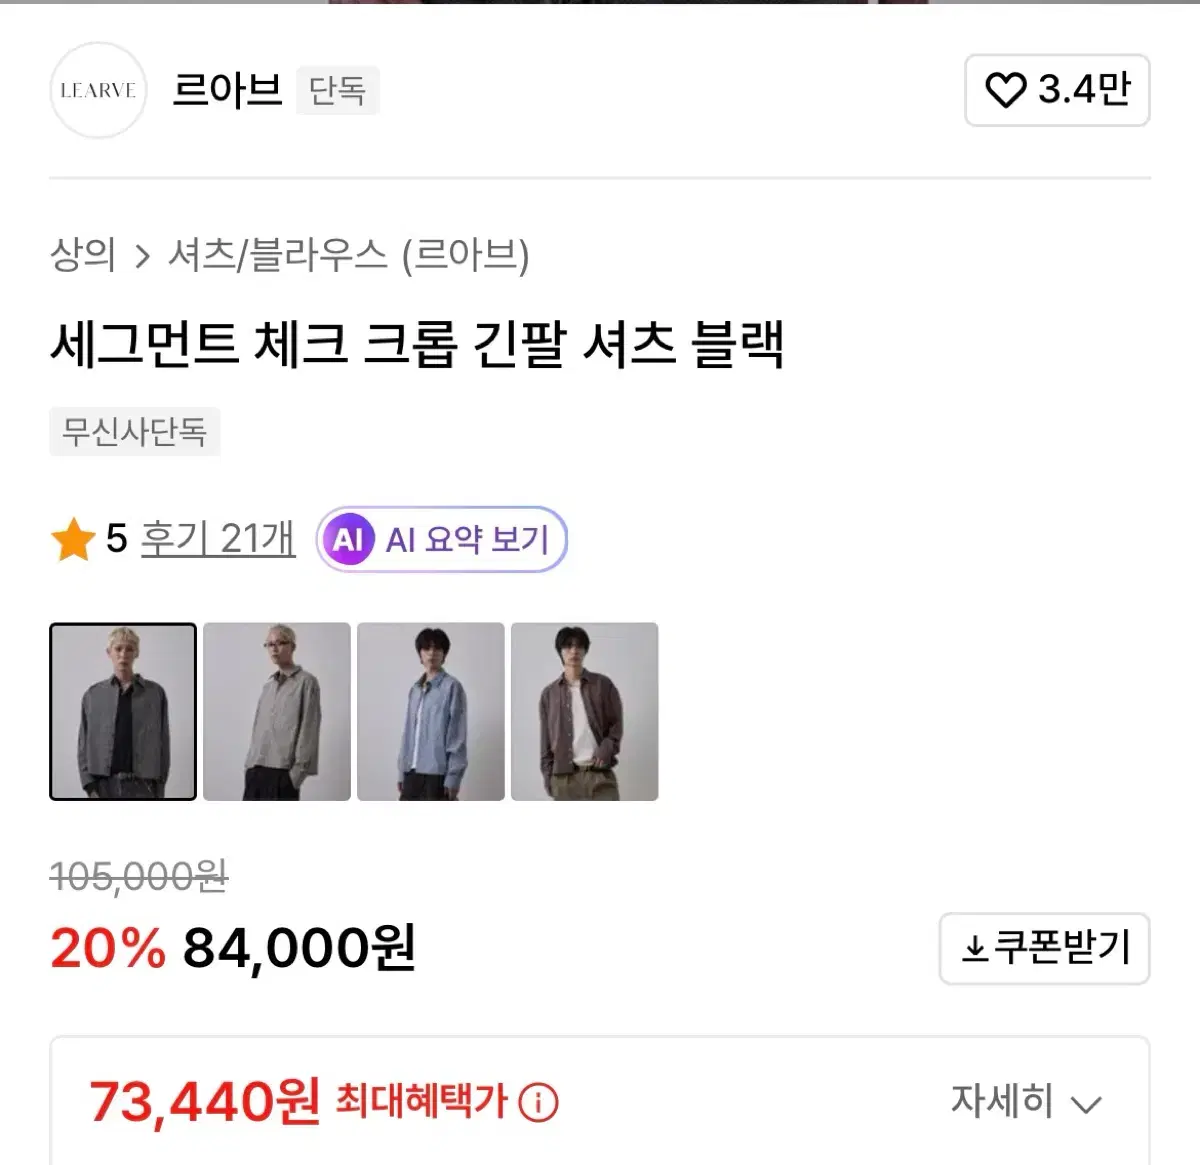Tap the 자세히 down chevron

[x=1086, y=1104]
